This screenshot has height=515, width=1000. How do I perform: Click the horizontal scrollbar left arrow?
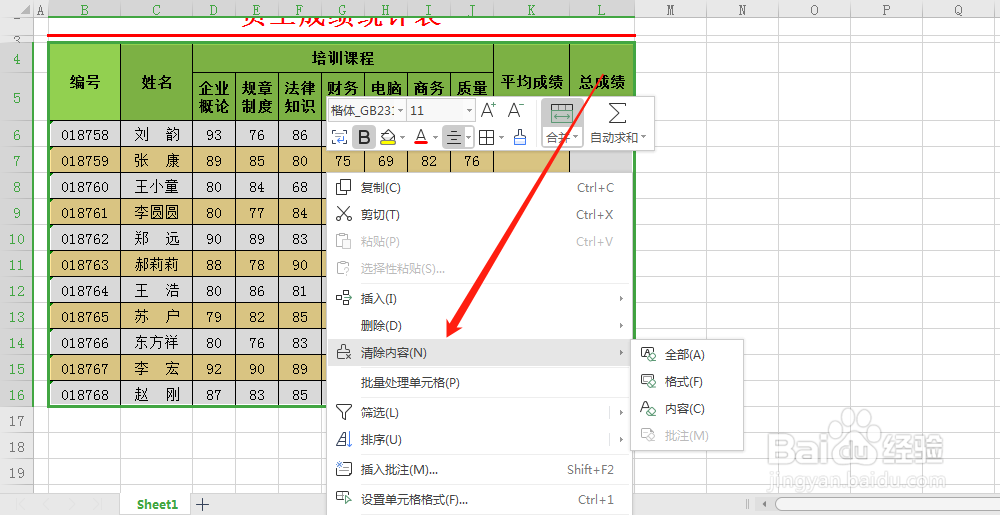(x=763, y=504)
